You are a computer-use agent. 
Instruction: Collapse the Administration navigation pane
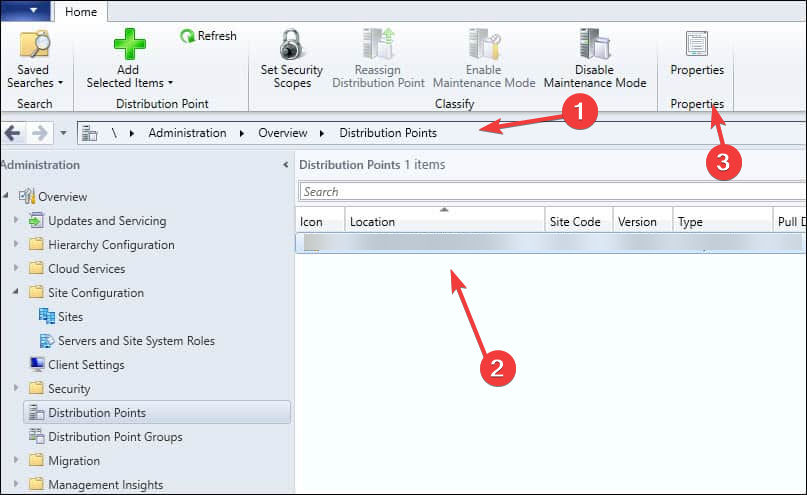[x=286, y=165]
